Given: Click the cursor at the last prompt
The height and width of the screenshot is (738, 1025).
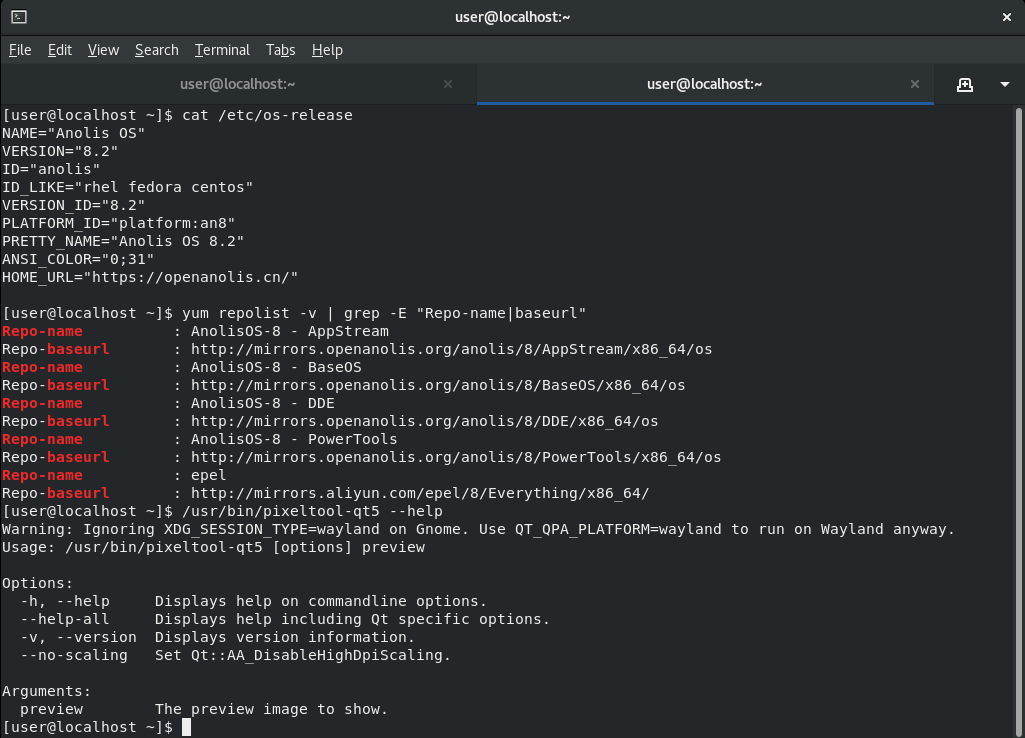Looking at the screenshot, I should pos(186,727).
